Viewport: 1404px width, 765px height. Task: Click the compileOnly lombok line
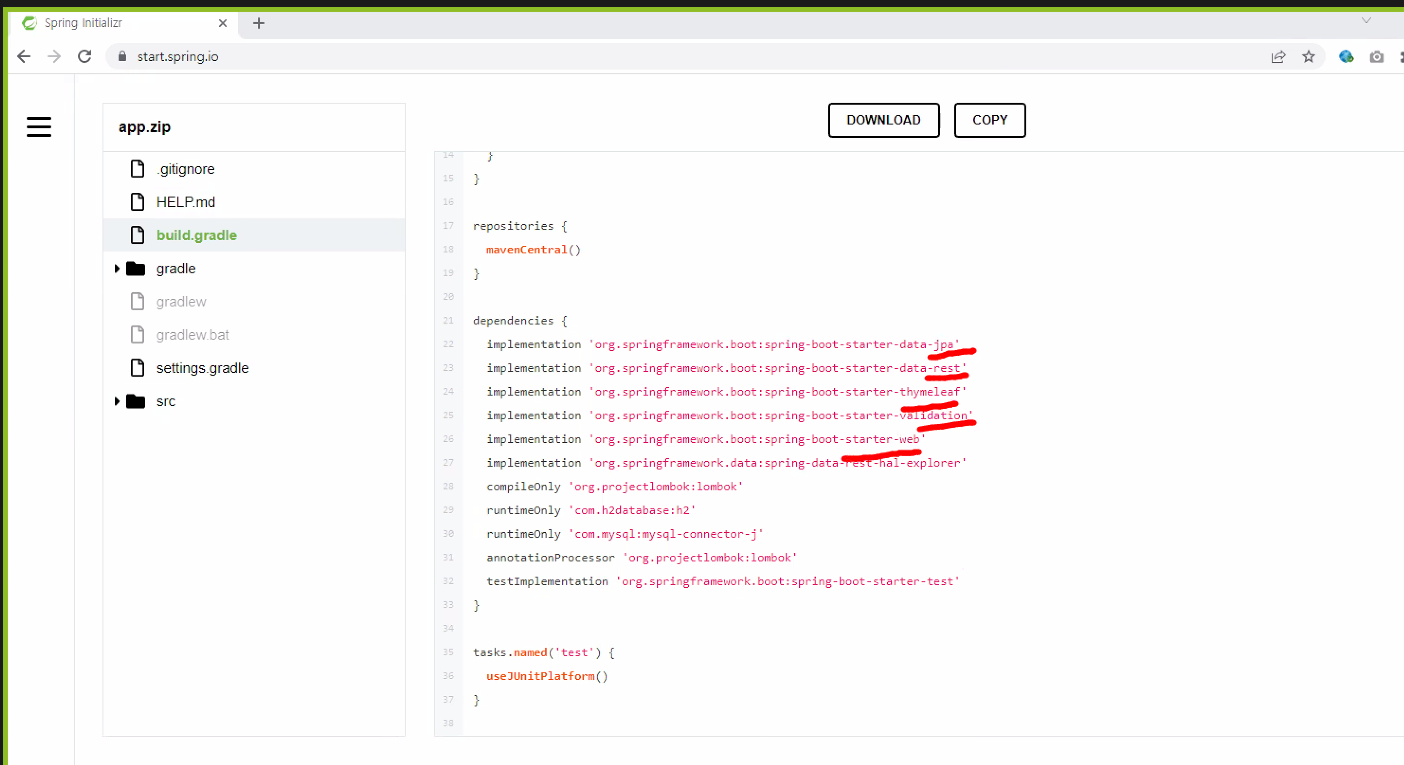[615, 486]
